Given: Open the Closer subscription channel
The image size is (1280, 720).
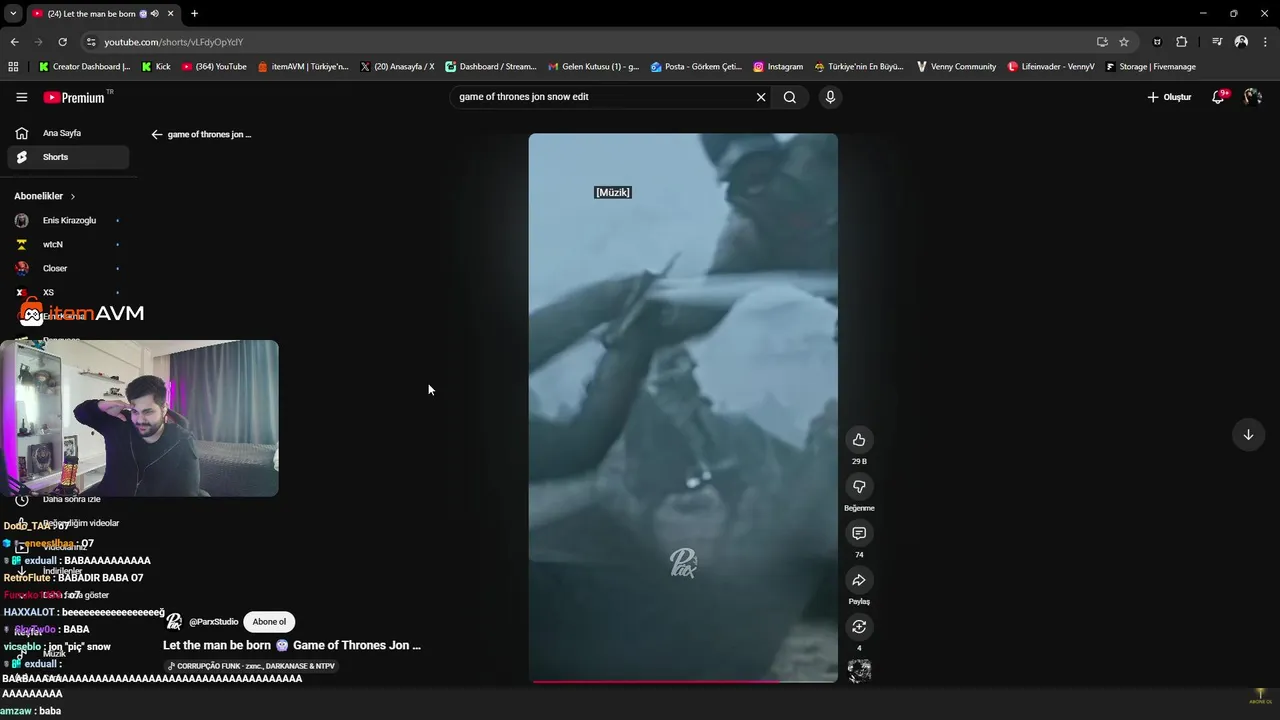Looking at the screenshot, I should tap(68, 268).
